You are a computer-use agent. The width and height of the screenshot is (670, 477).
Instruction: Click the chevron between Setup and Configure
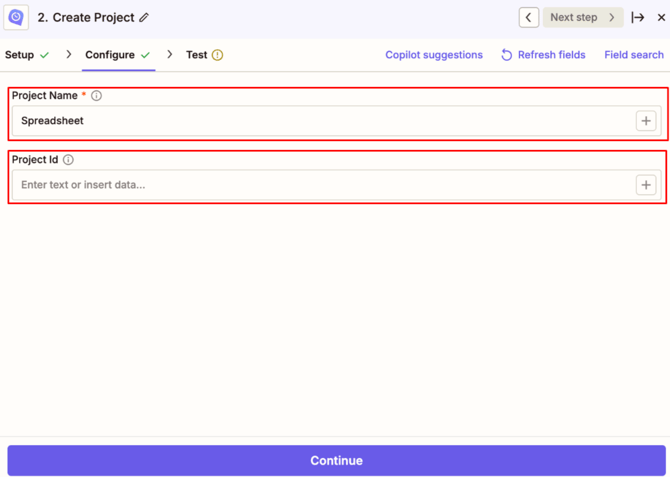68,54
